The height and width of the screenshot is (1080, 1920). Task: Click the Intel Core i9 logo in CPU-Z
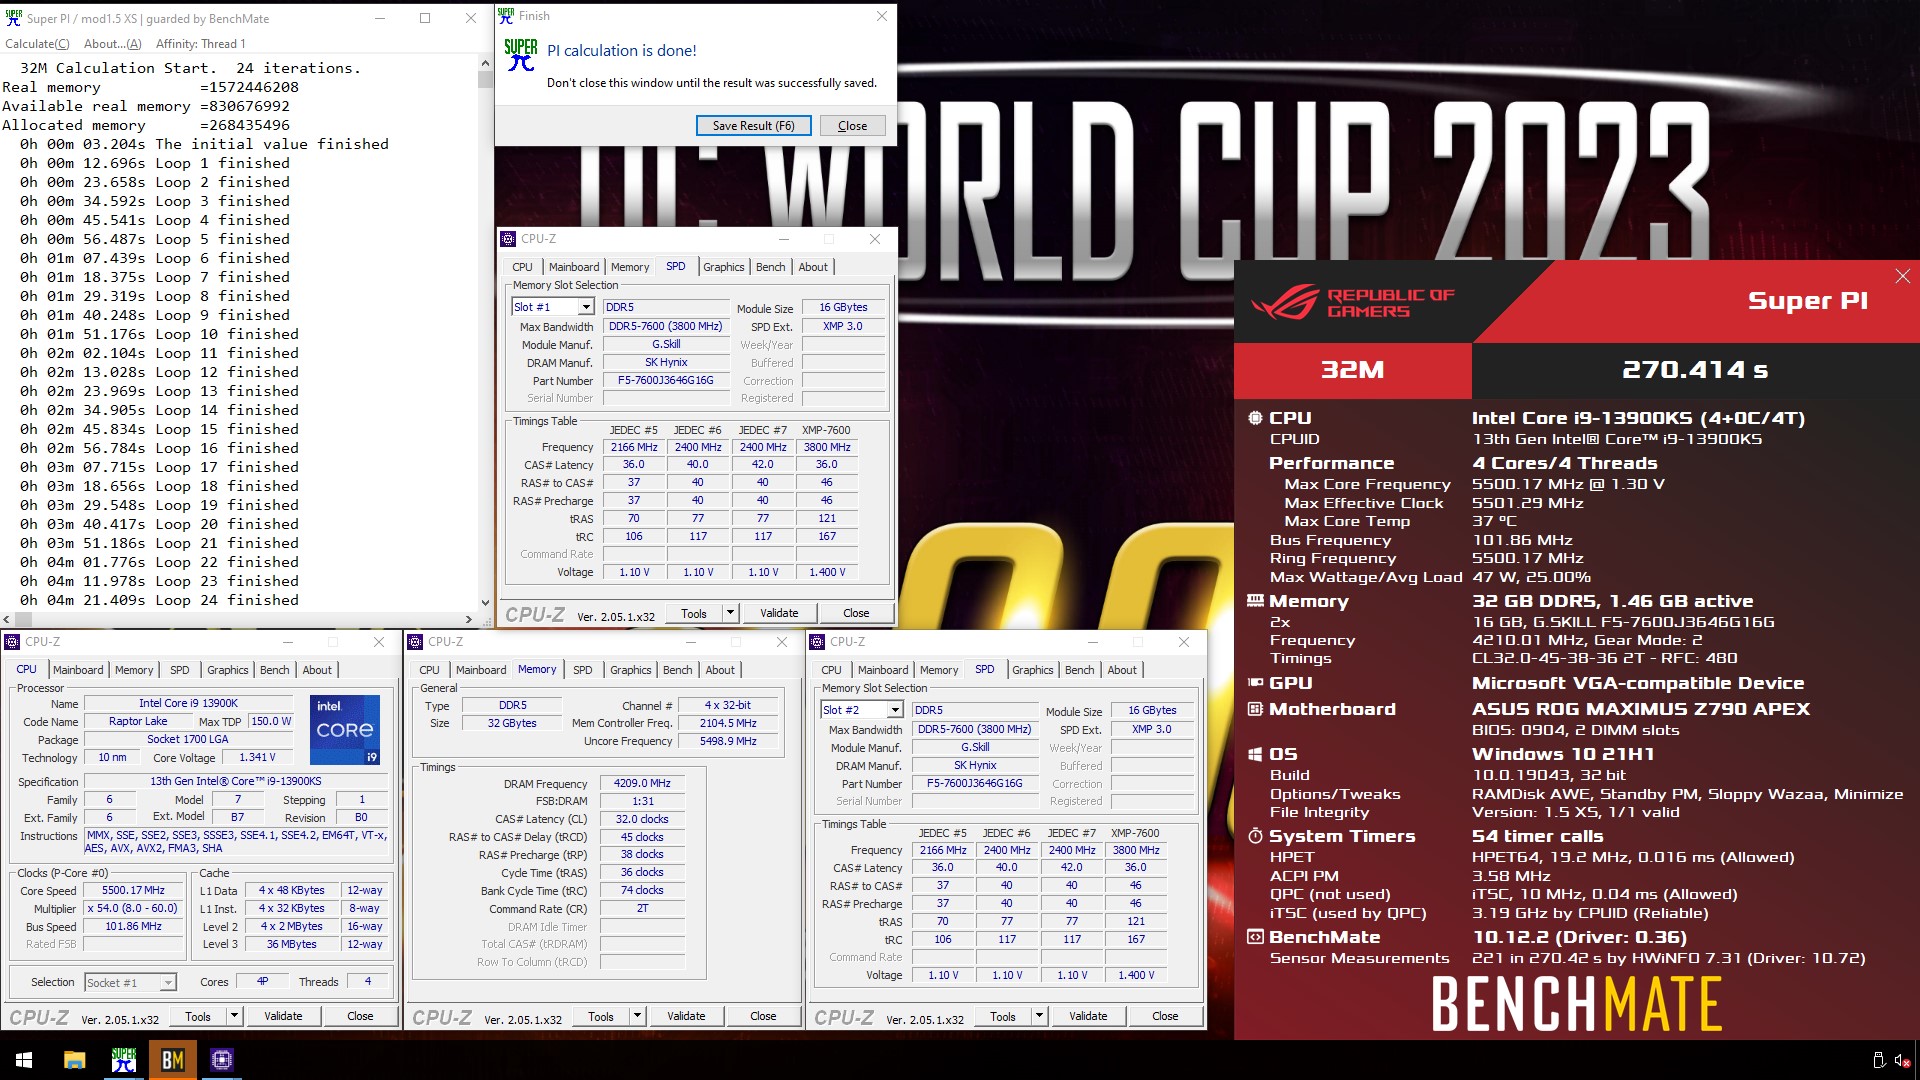pyautogui.click(x=345, y=730)
